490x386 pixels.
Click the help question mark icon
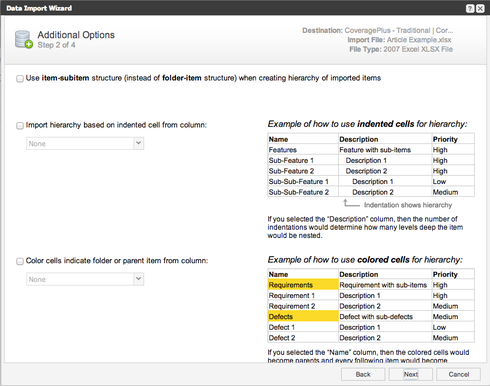point(470,9)
